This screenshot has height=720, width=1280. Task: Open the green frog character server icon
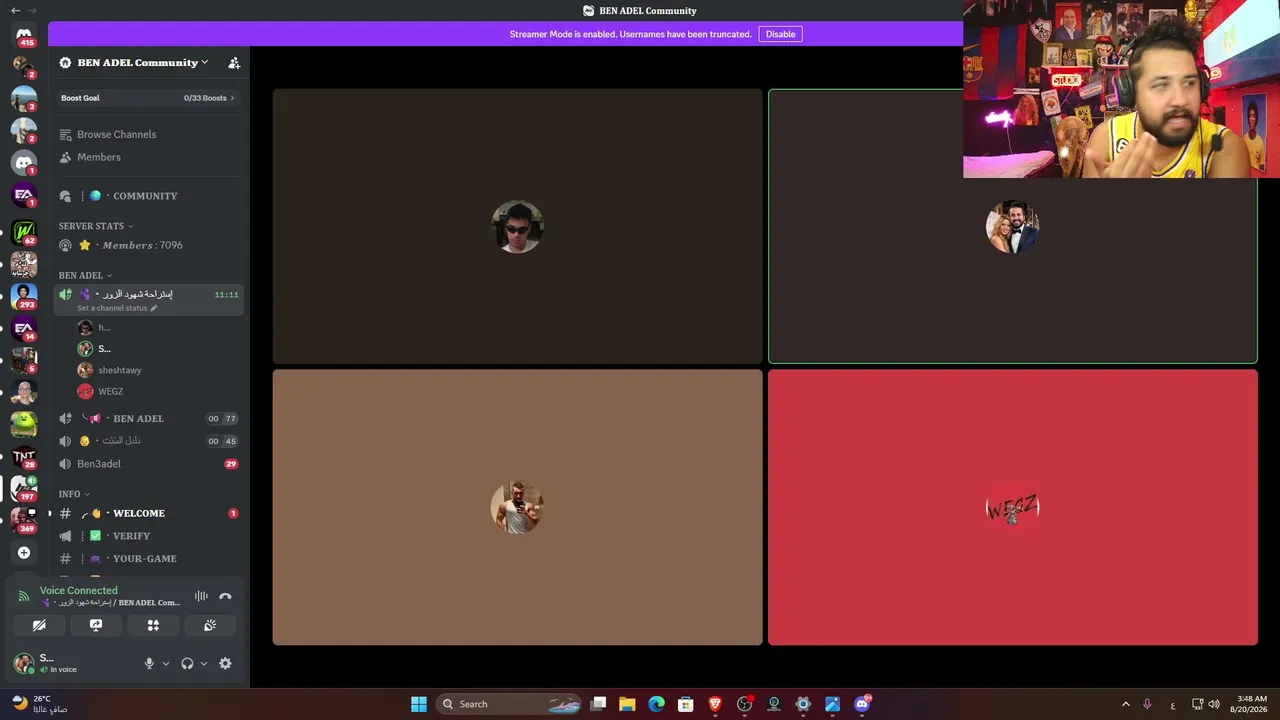click(24, 424)
